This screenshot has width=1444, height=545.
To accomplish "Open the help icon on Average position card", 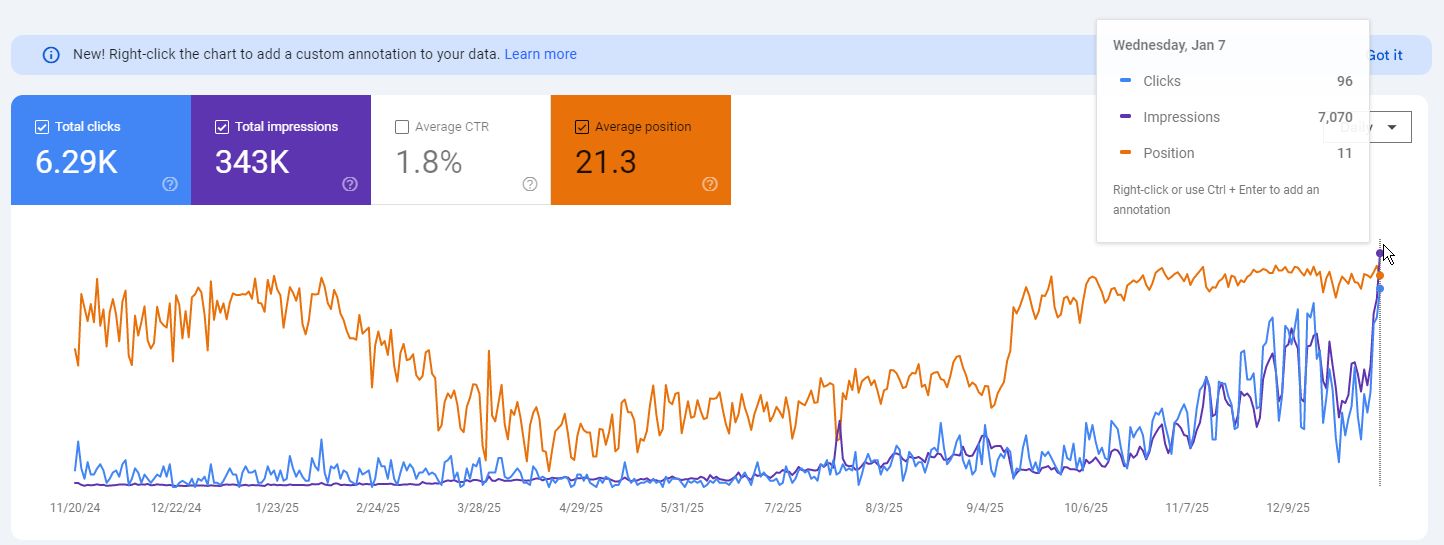I will pos(710,184).
